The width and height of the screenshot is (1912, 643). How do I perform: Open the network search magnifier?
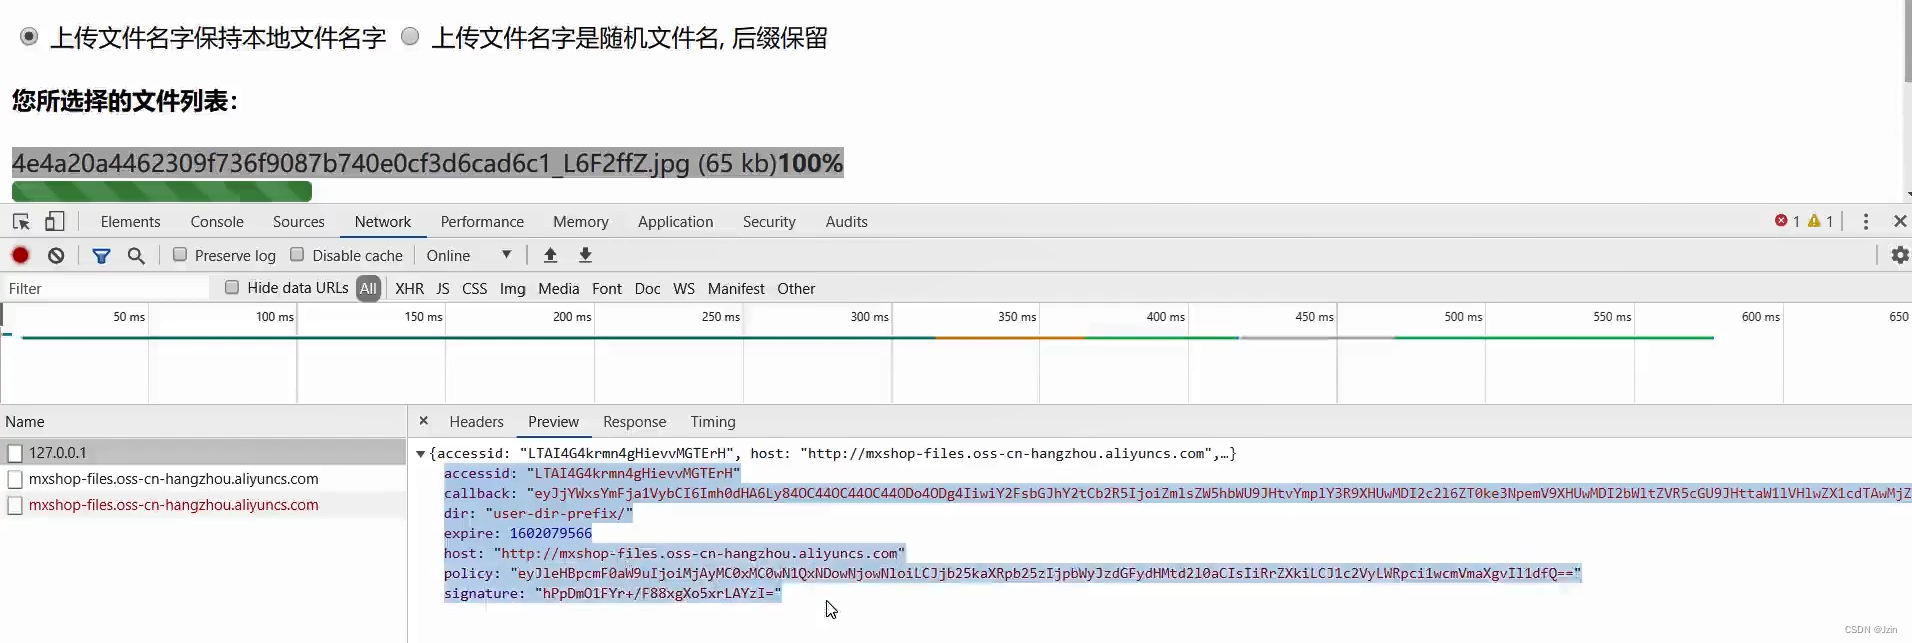click(136, 256)
